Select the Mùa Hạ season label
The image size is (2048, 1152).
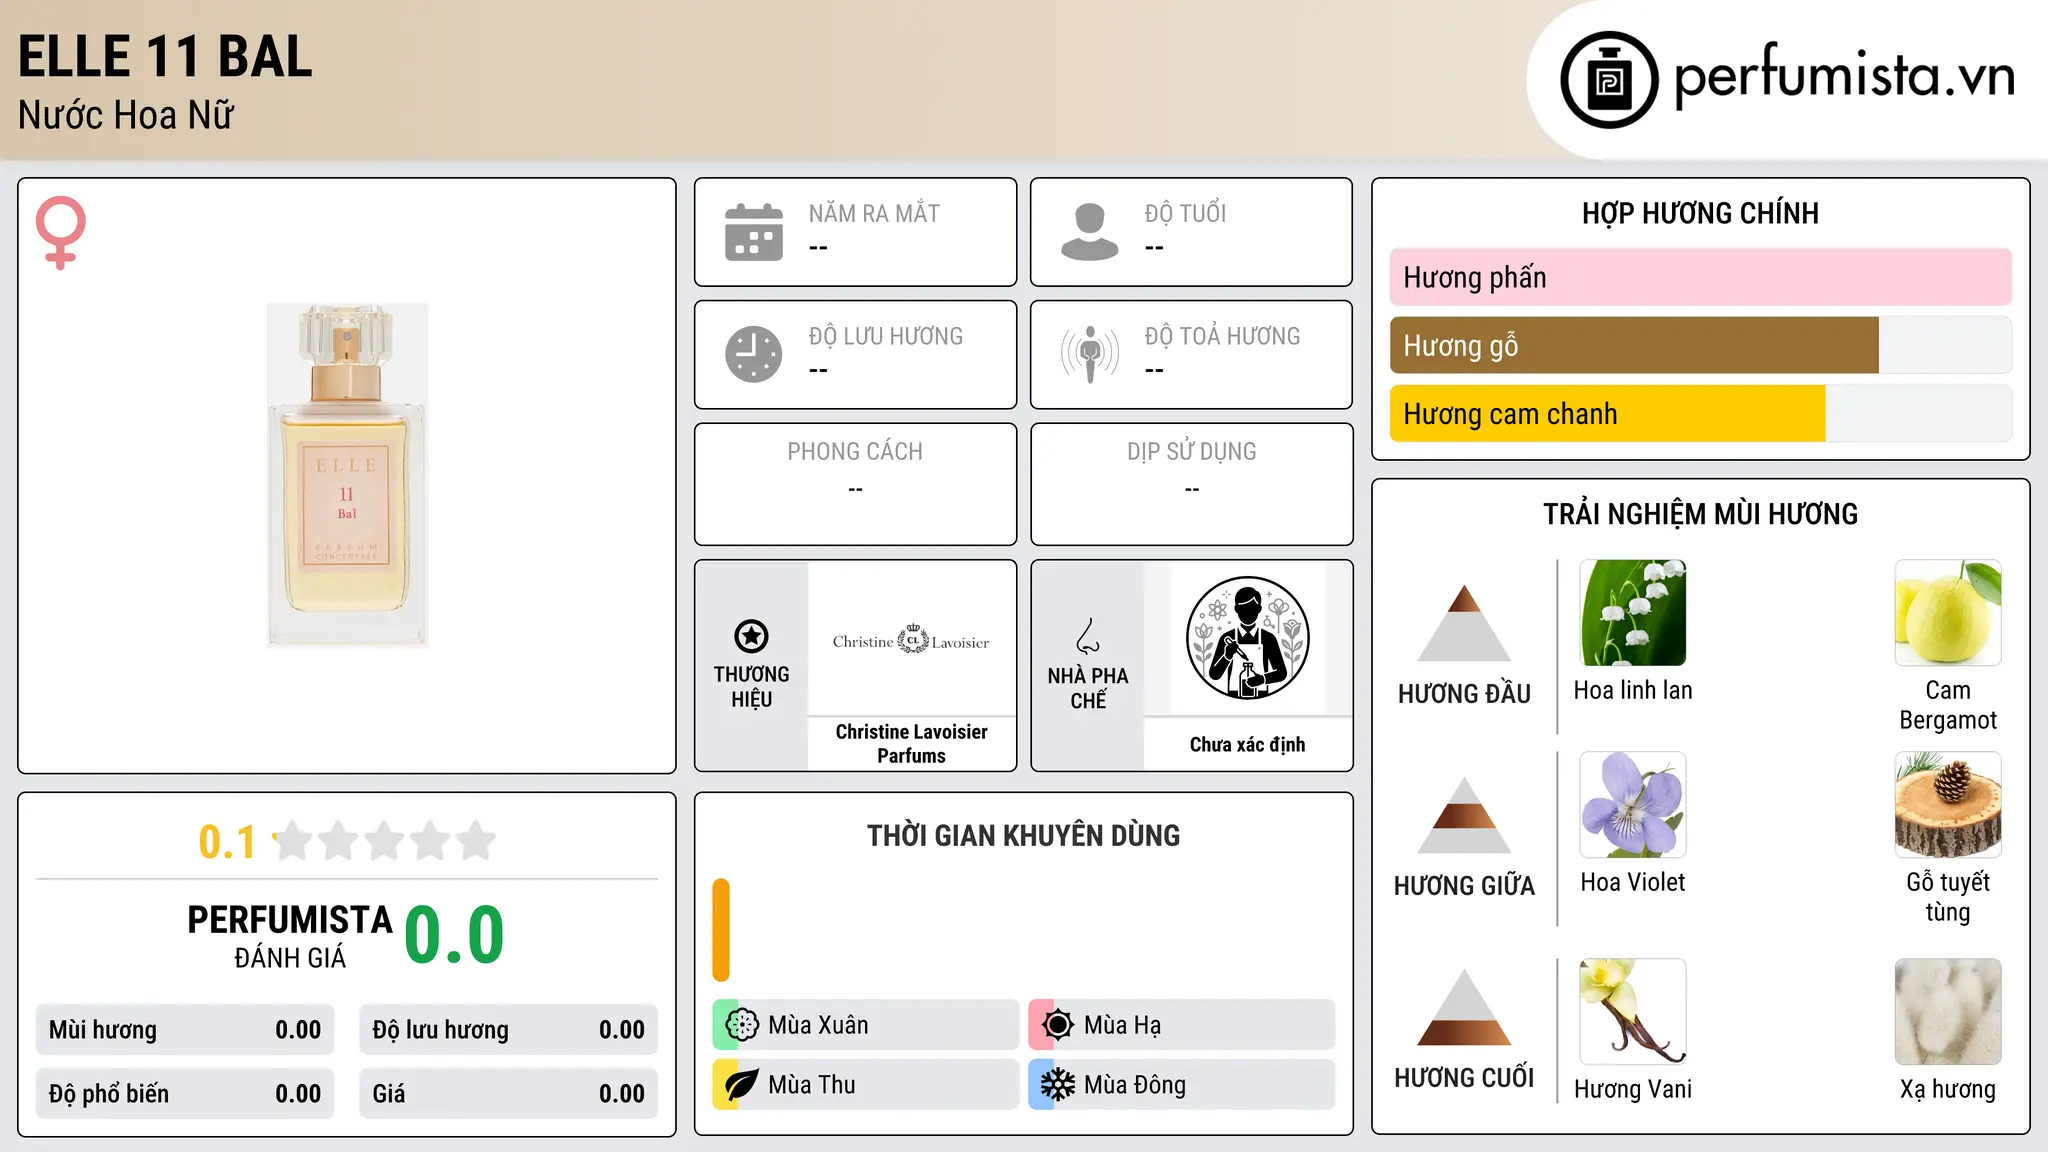click(x=1122, y=1025)
